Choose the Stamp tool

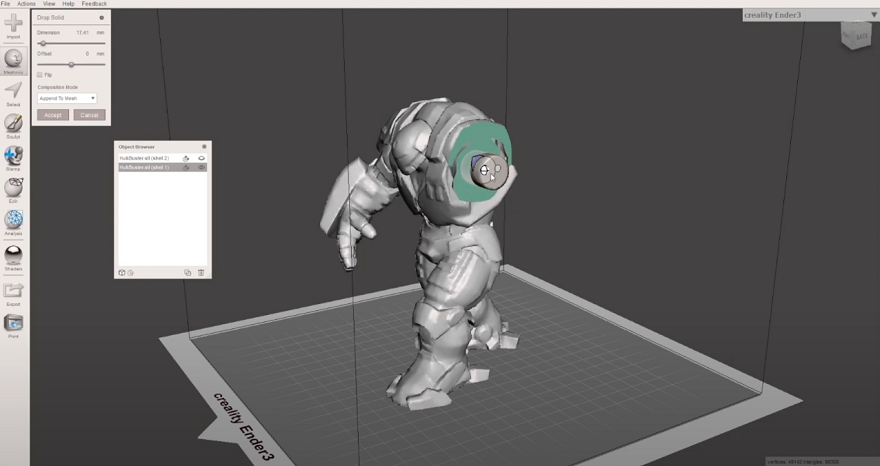pyautogui.click(x=13, y=156)
